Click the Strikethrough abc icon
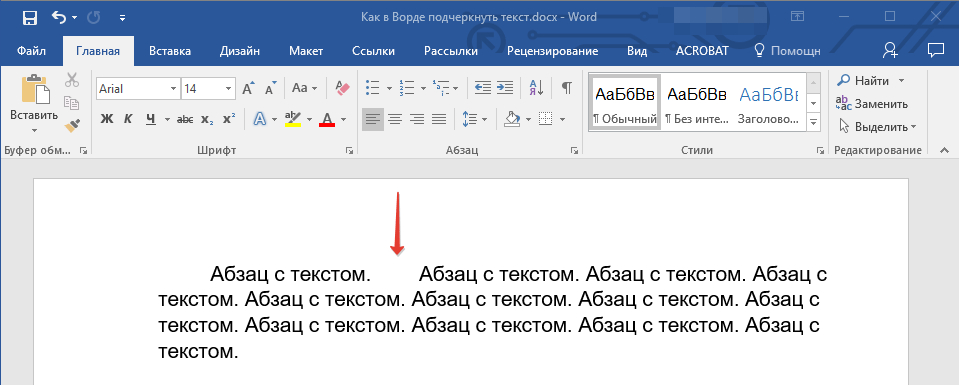The width and height of the screenshot is (959, 385). (x=185, y=119)
